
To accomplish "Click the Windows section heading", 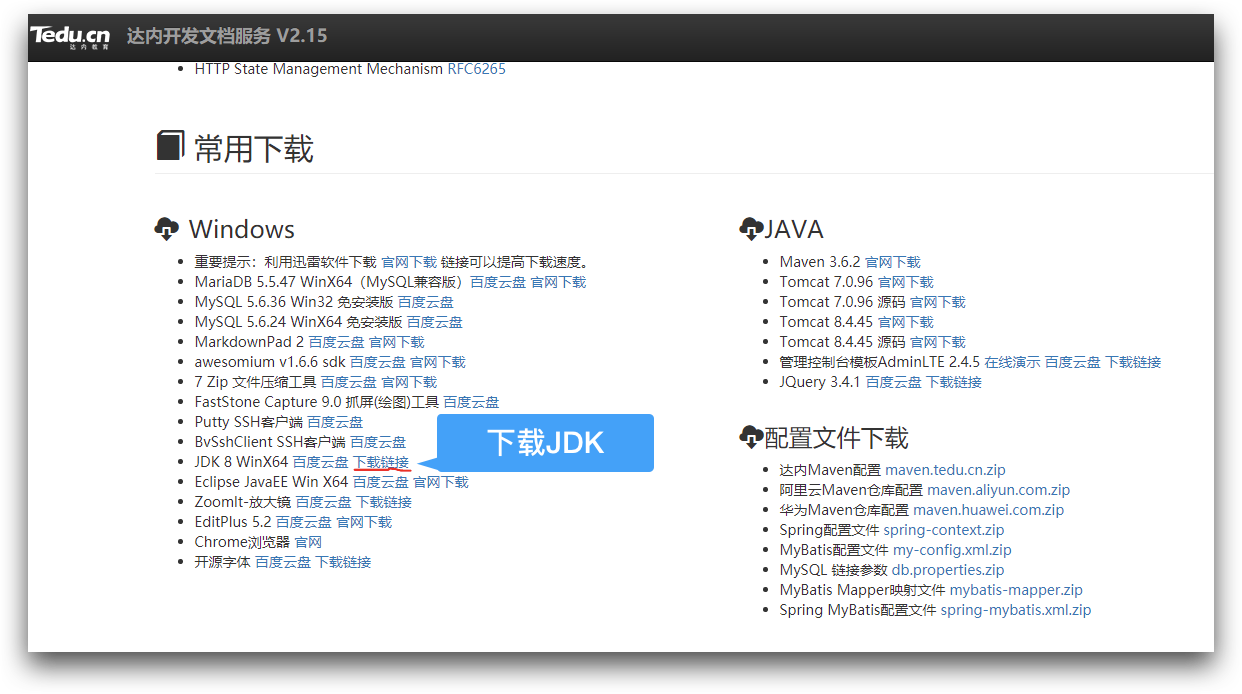I will click(x=242, y=229).
